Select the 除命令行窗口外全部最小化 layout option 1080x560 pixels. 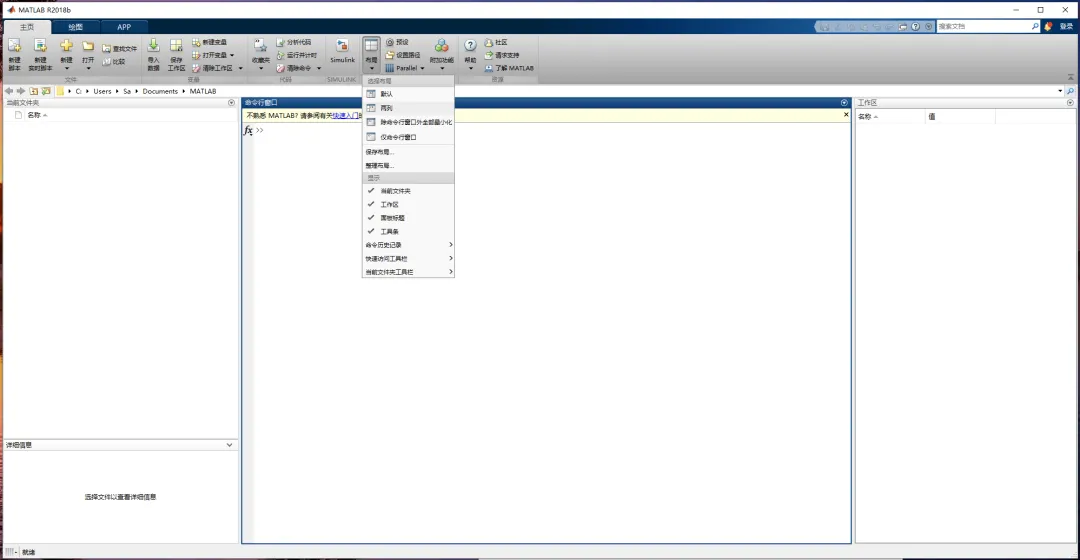coord(408,123)
